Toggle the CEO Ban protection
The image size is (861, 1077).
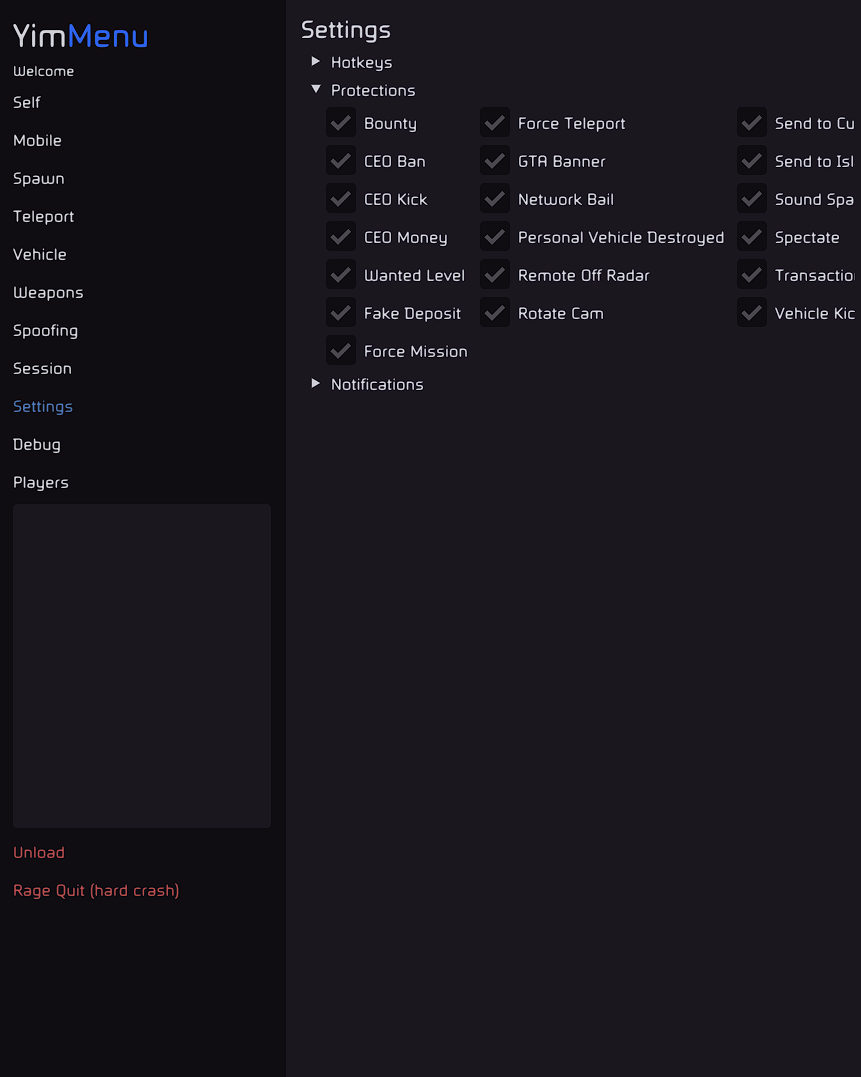point(340,160)
